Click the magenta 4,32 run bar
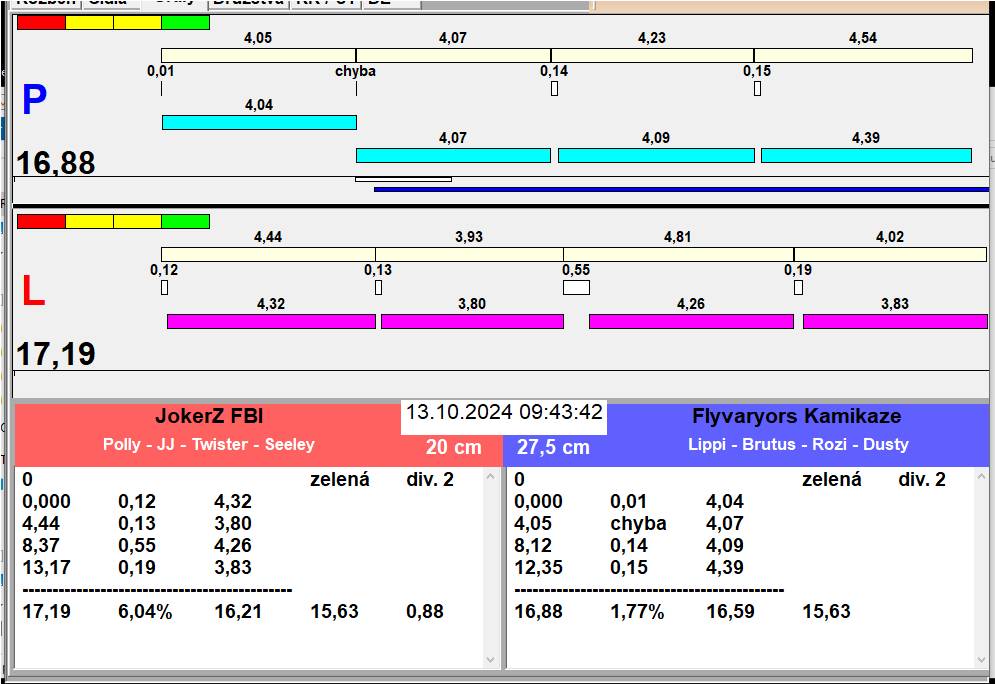Screen dimensions: 995x684 coord(271,321)
